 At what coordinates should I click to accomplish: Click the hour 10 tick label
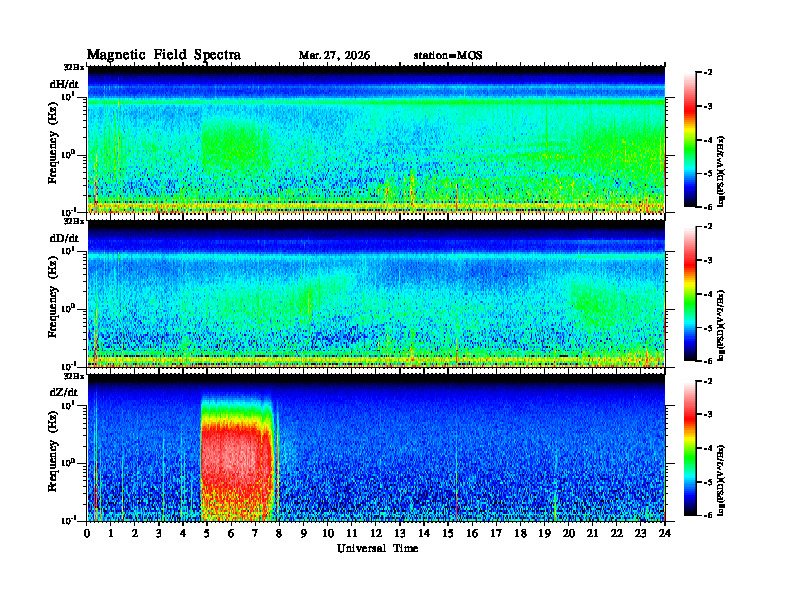[328, 534]
